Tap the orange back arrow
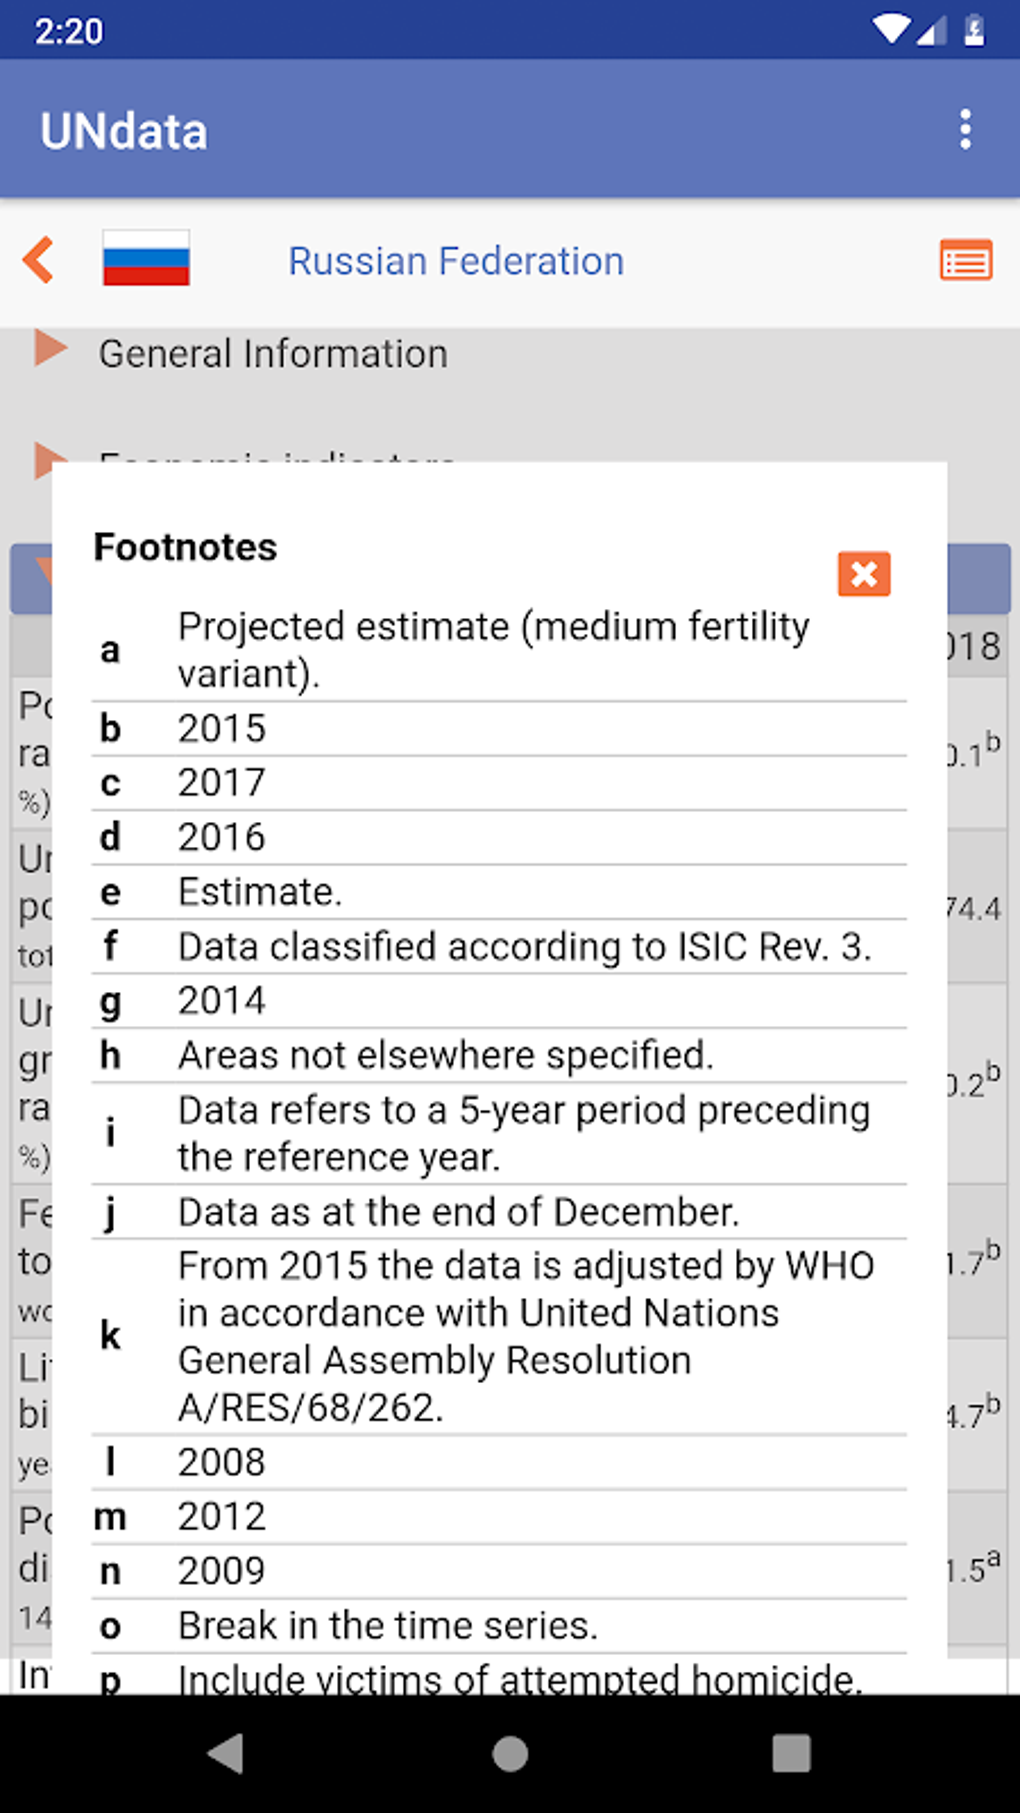The image size is (1020, 1813). [x=39, y=260]
